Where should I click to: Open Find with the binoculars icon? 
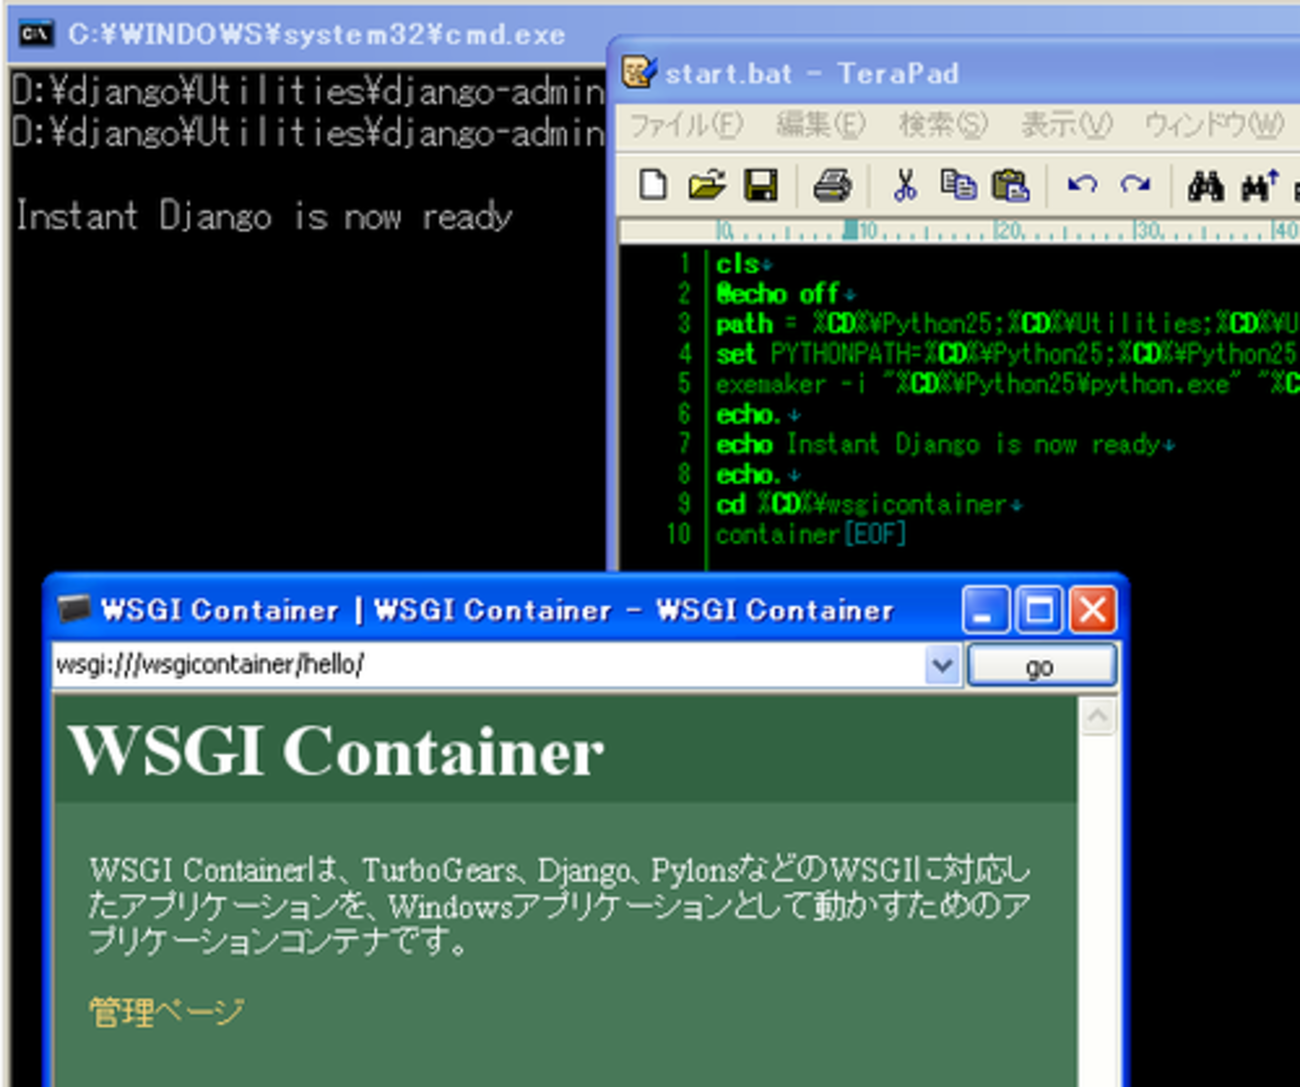click(1206, 186)
